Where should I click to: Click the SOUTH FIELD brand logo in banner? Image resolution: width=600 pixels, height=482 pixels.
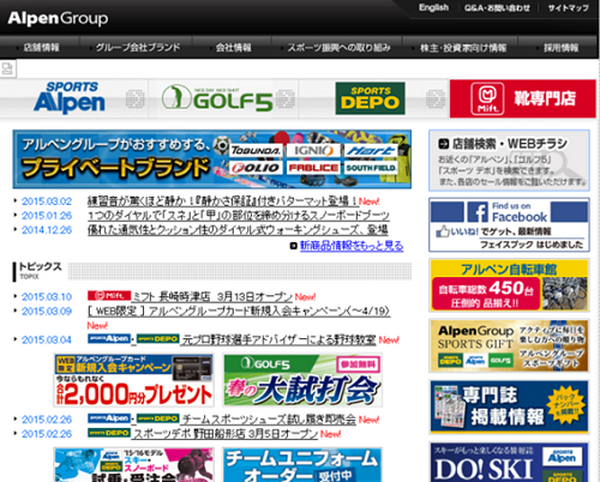(370, 168)
